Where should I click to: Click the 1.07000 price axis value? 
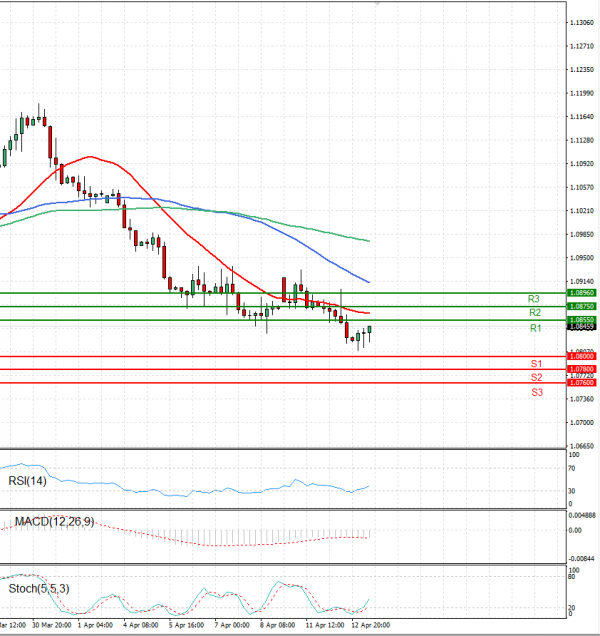(x=582, y=423)
